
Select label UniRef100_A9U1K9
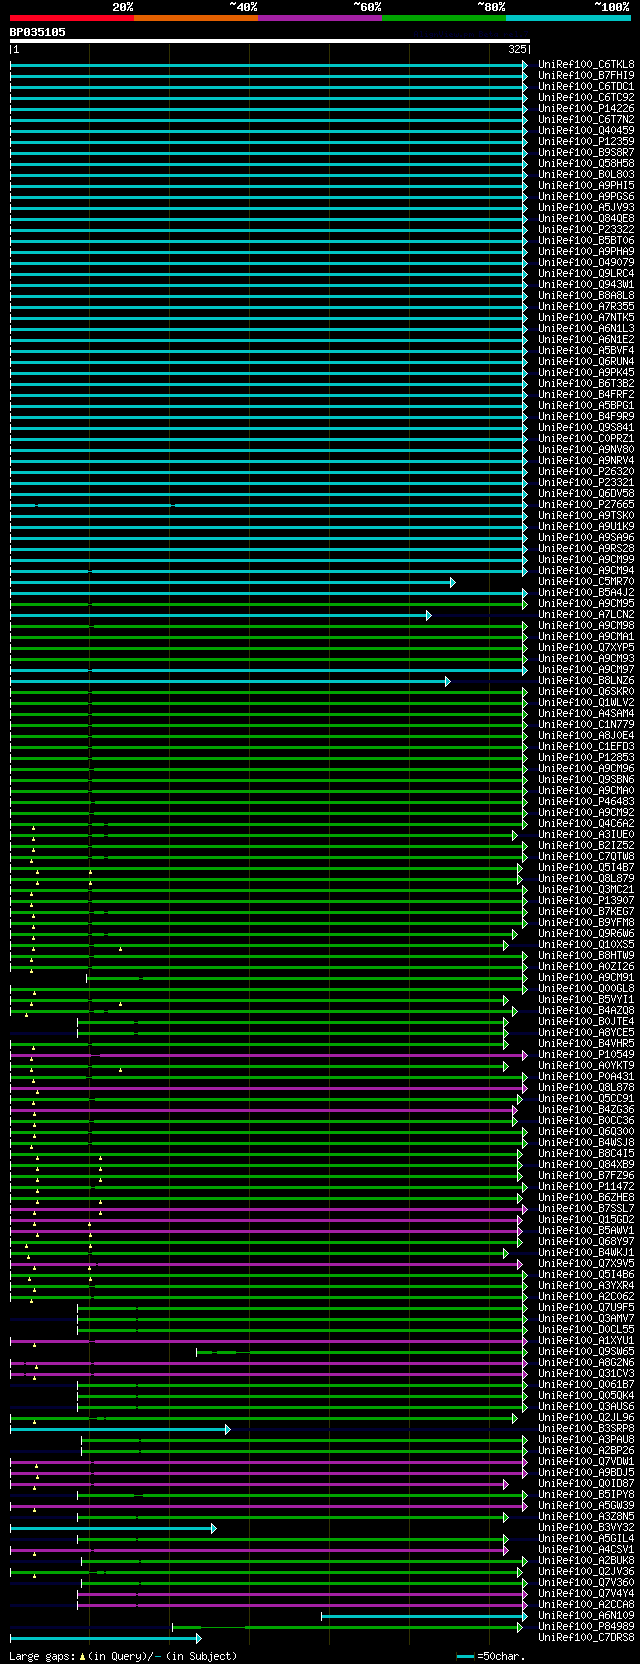pyautogui.click(x=586, y=526)
